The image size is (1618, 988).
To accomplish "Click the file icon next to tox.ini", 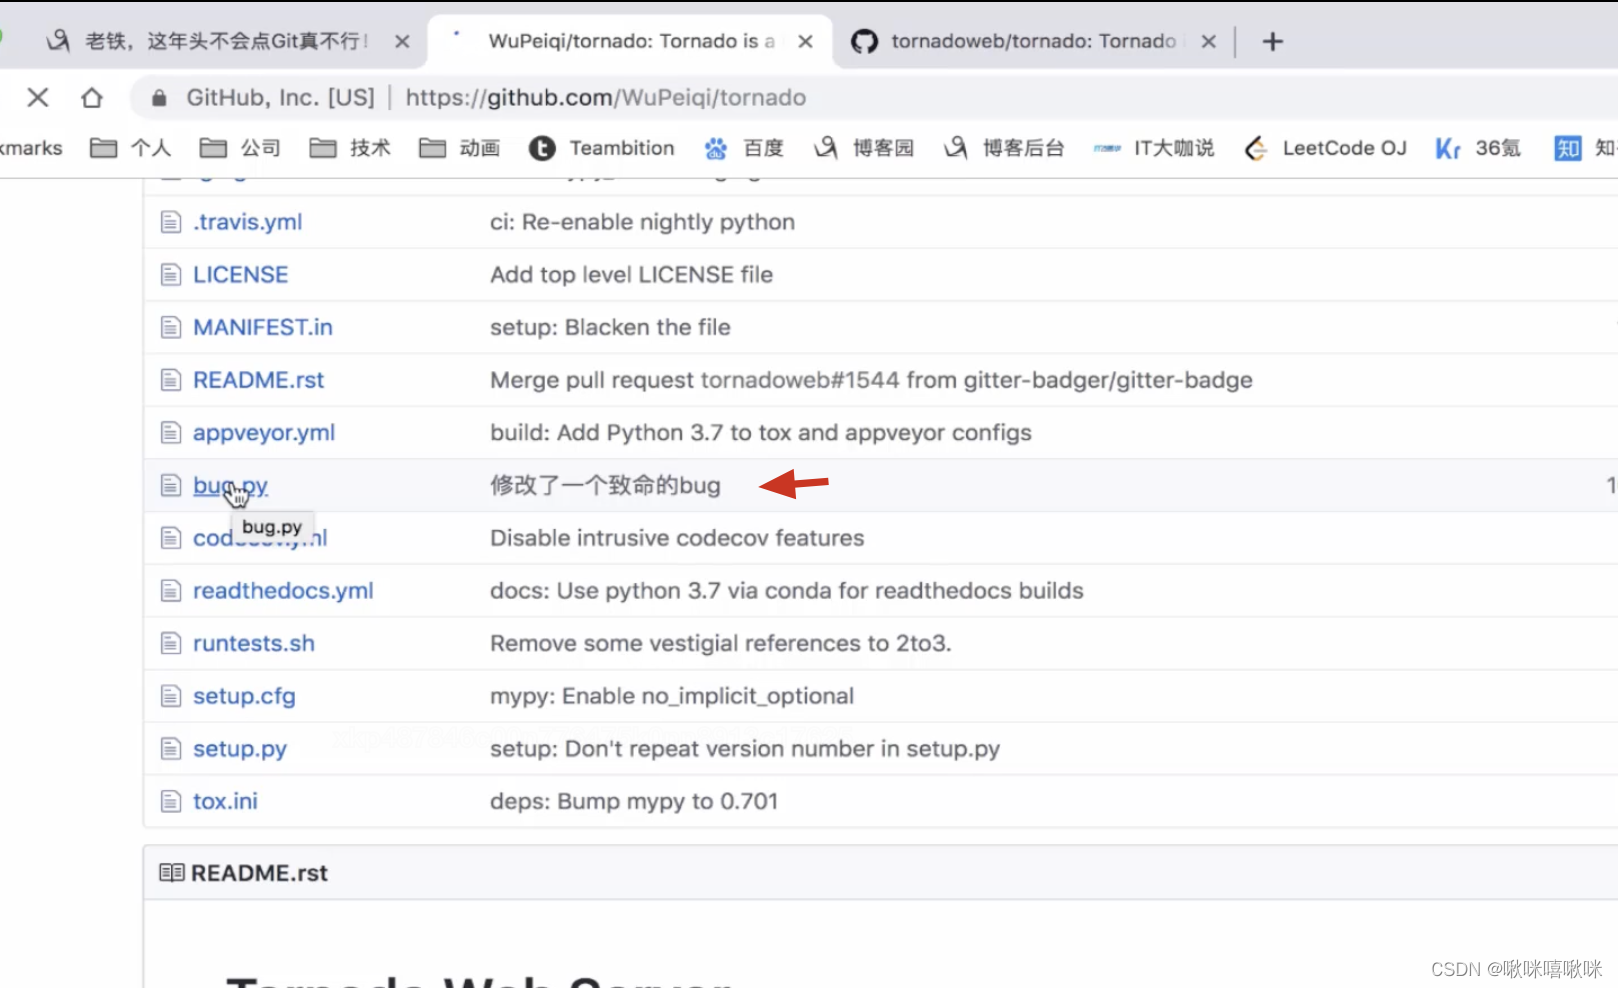I will coord(171,801).
